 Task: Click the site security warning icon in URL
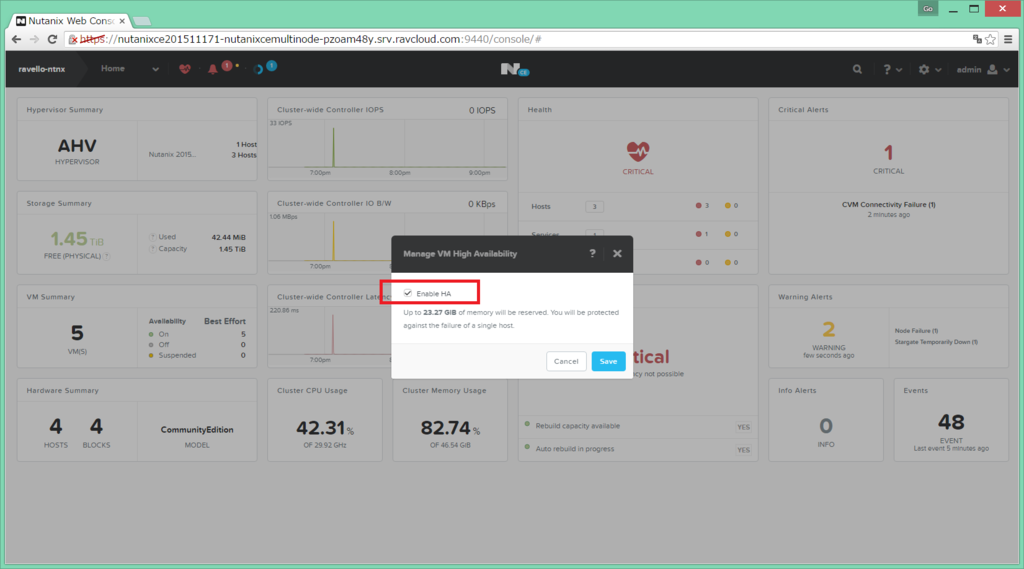coord(73,39)
